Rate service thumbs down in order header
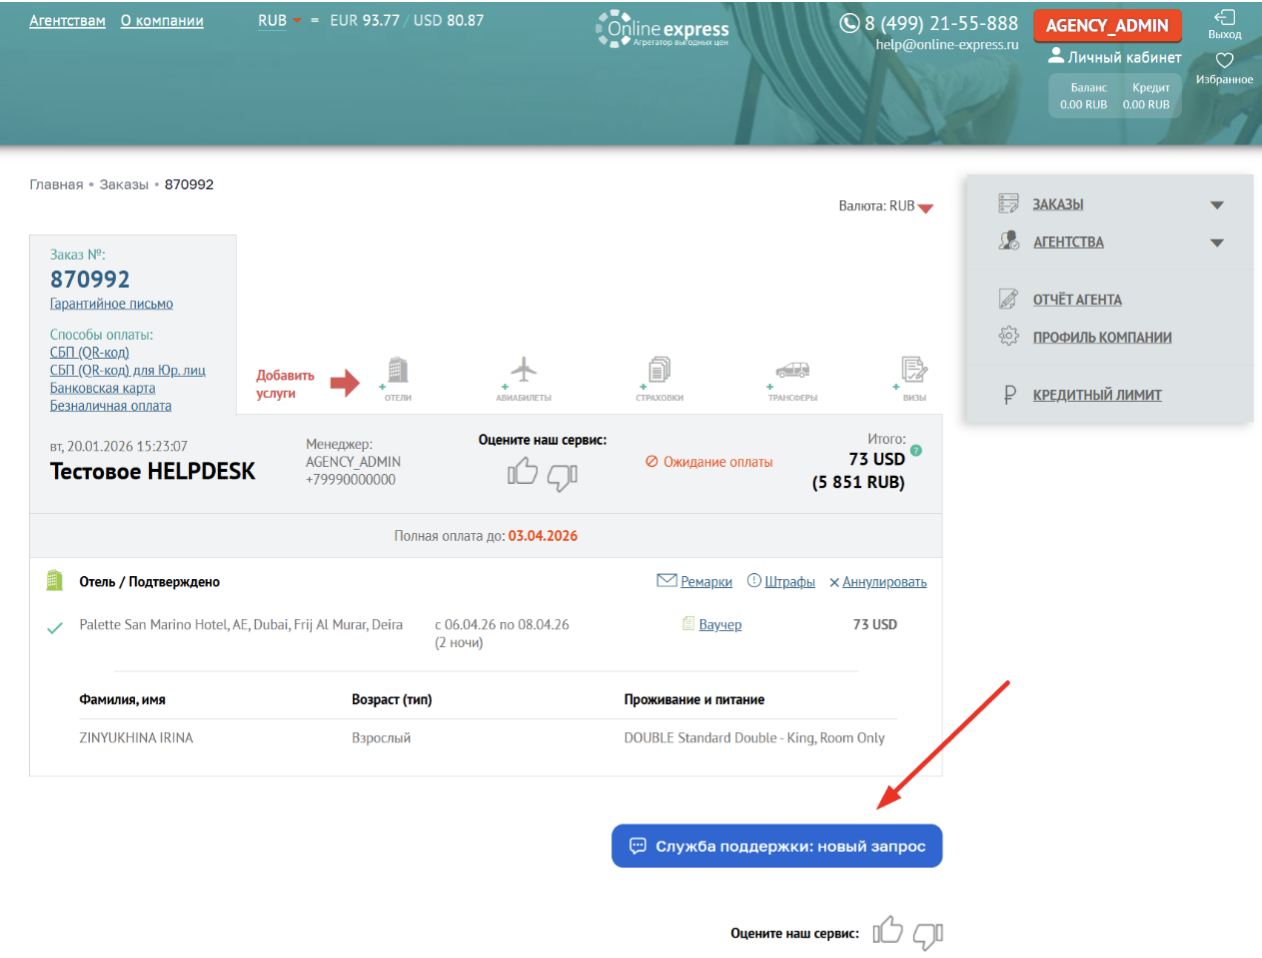The width and height of the screenshot is (1262, 958). click(x=562, y=477)
